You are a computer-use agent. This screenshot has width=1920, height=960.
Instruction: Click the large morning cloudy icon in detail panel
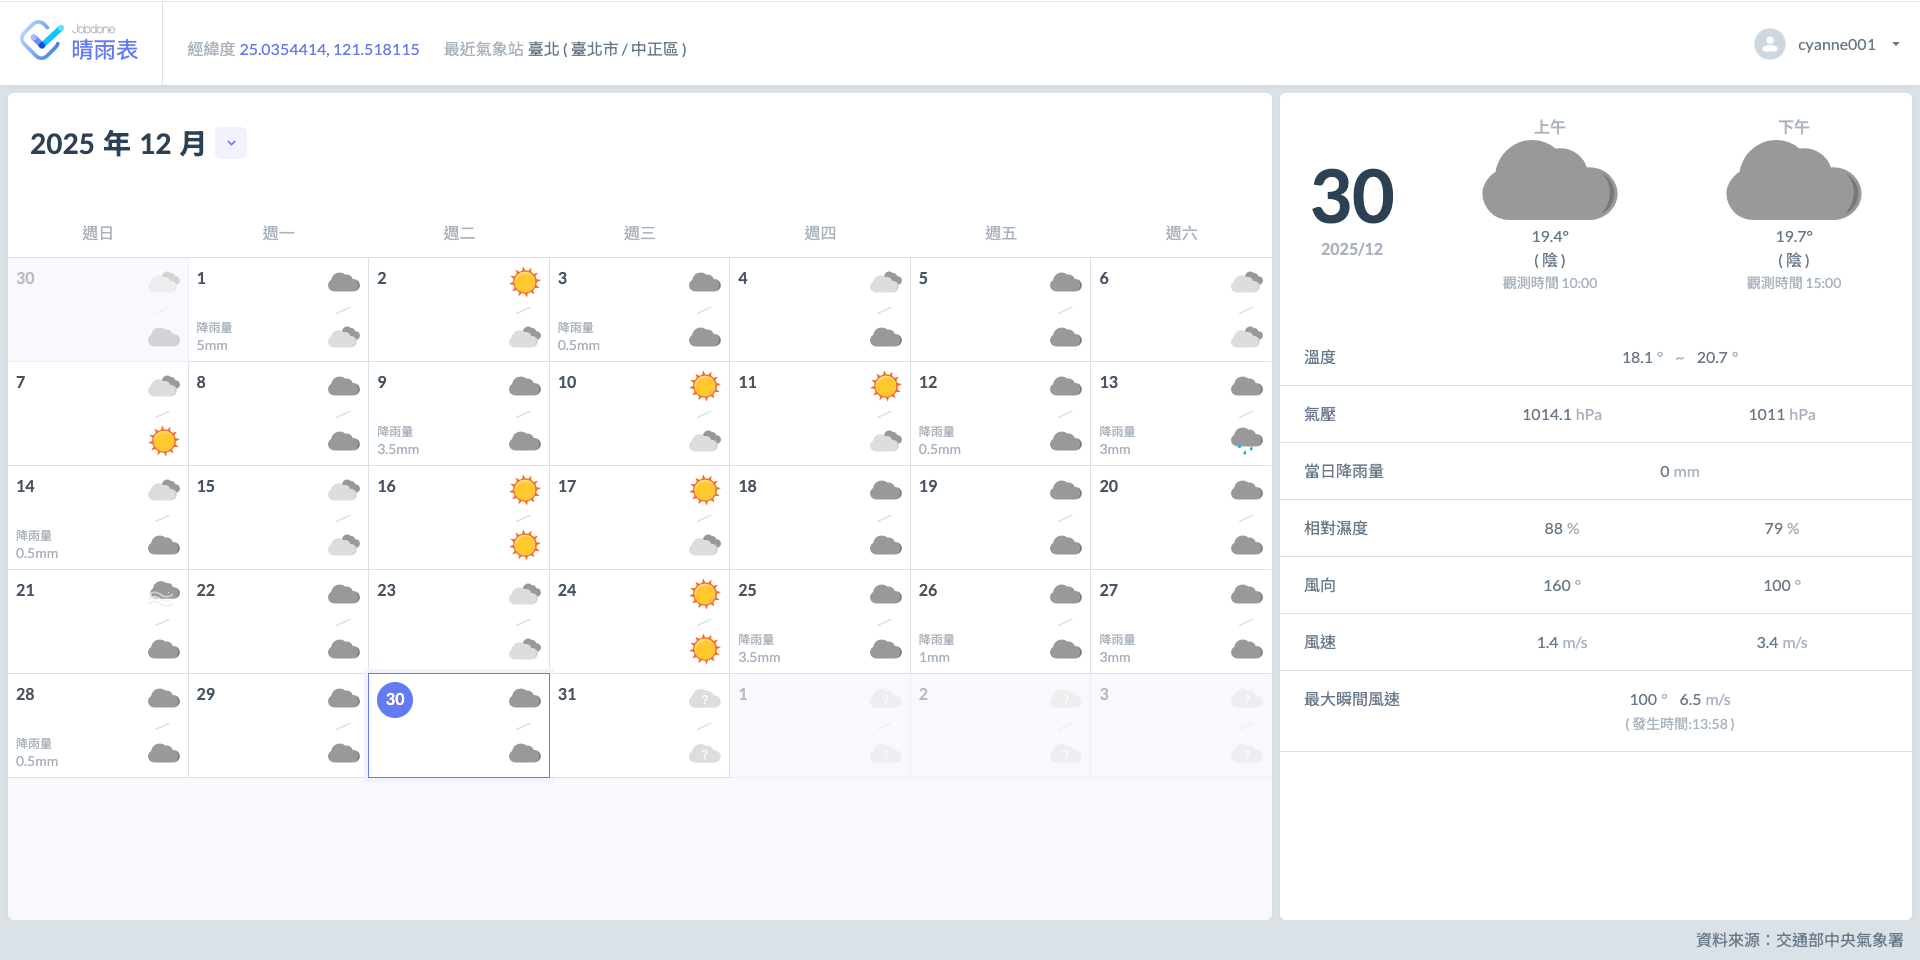click(1549, 182)
